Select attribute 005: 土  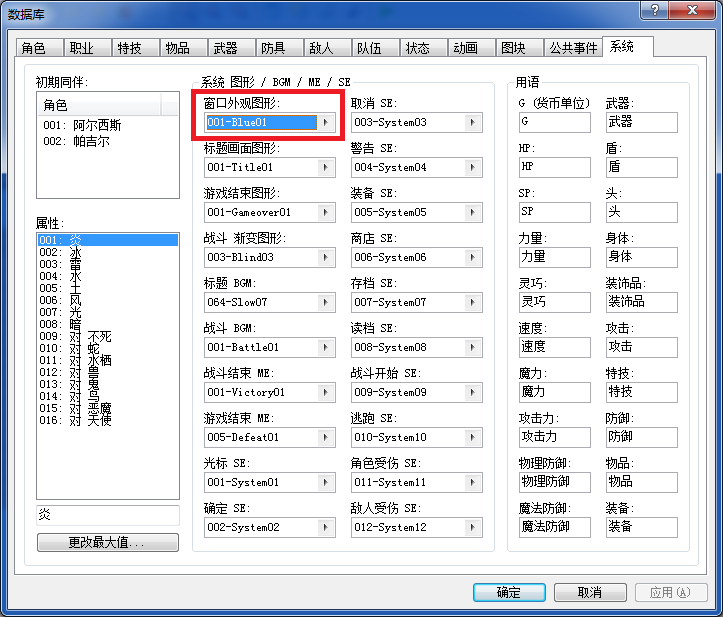point(107,288)
